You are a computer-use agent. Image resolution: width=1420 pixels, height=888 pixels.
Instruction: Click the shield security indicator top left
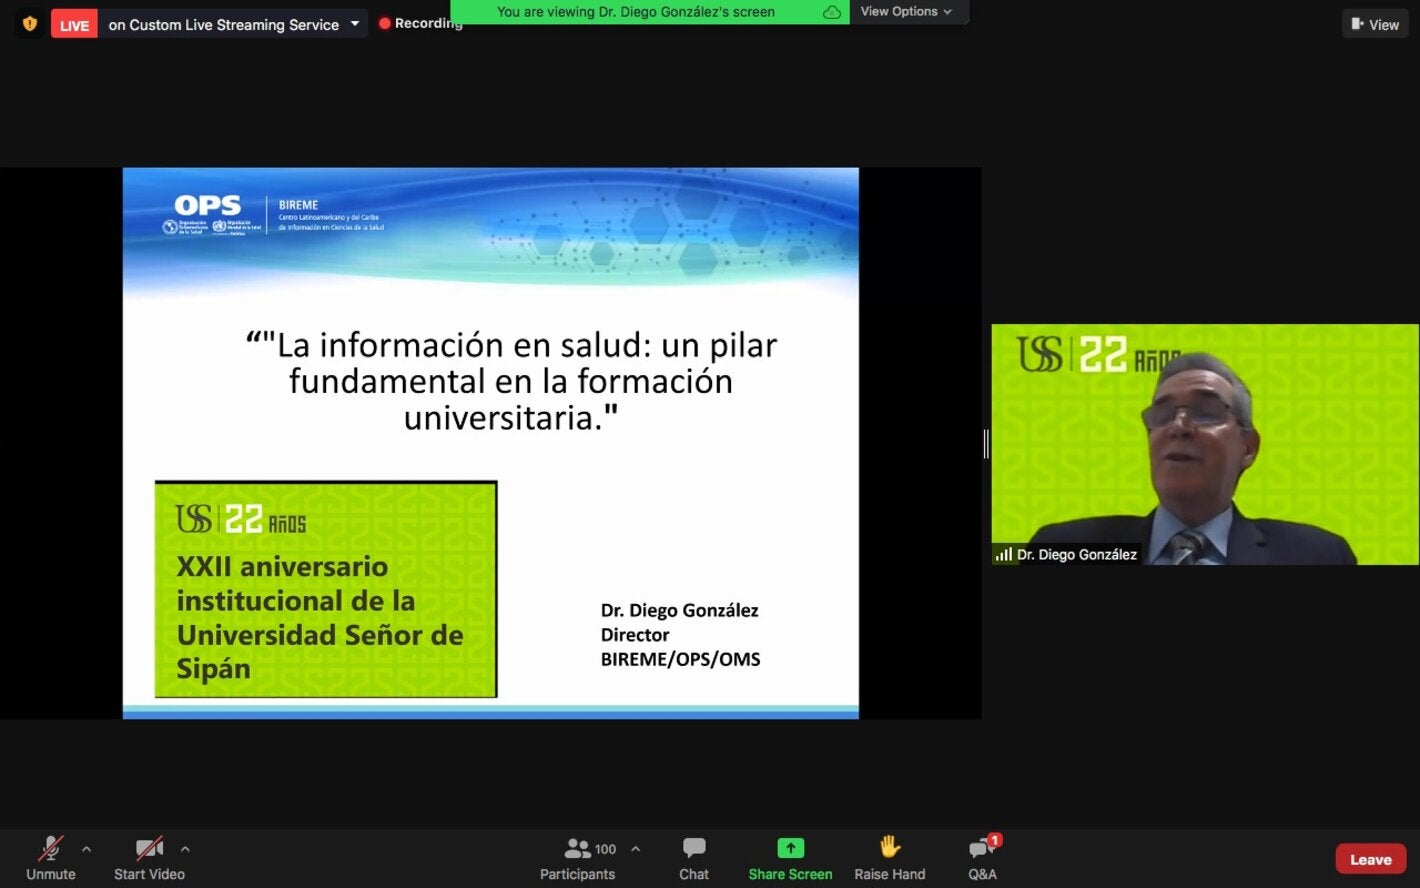[x=28, y=22]
